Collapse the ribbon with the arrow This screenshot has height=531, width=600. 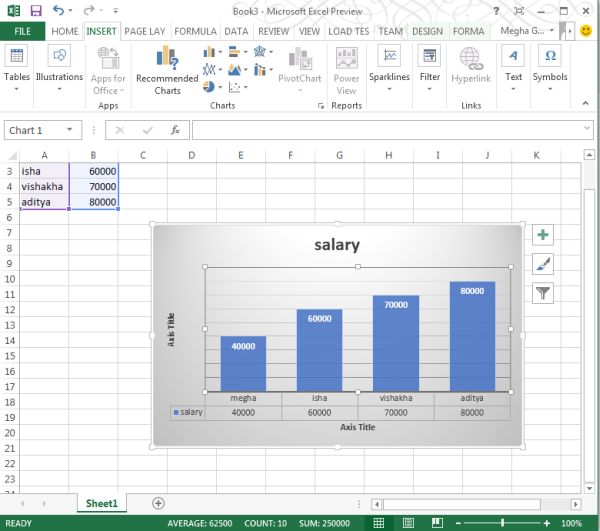[585, 103]
